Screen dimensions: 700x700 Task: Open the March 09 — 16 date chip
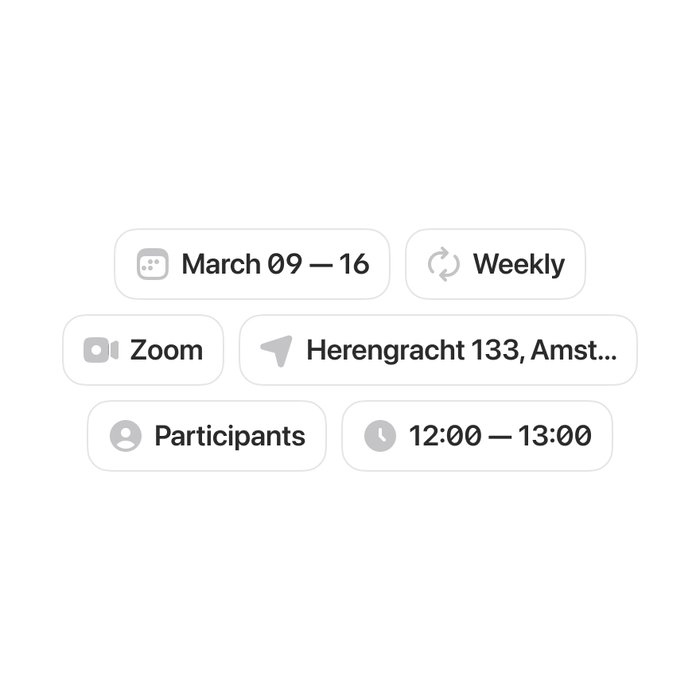click(252, 264)
